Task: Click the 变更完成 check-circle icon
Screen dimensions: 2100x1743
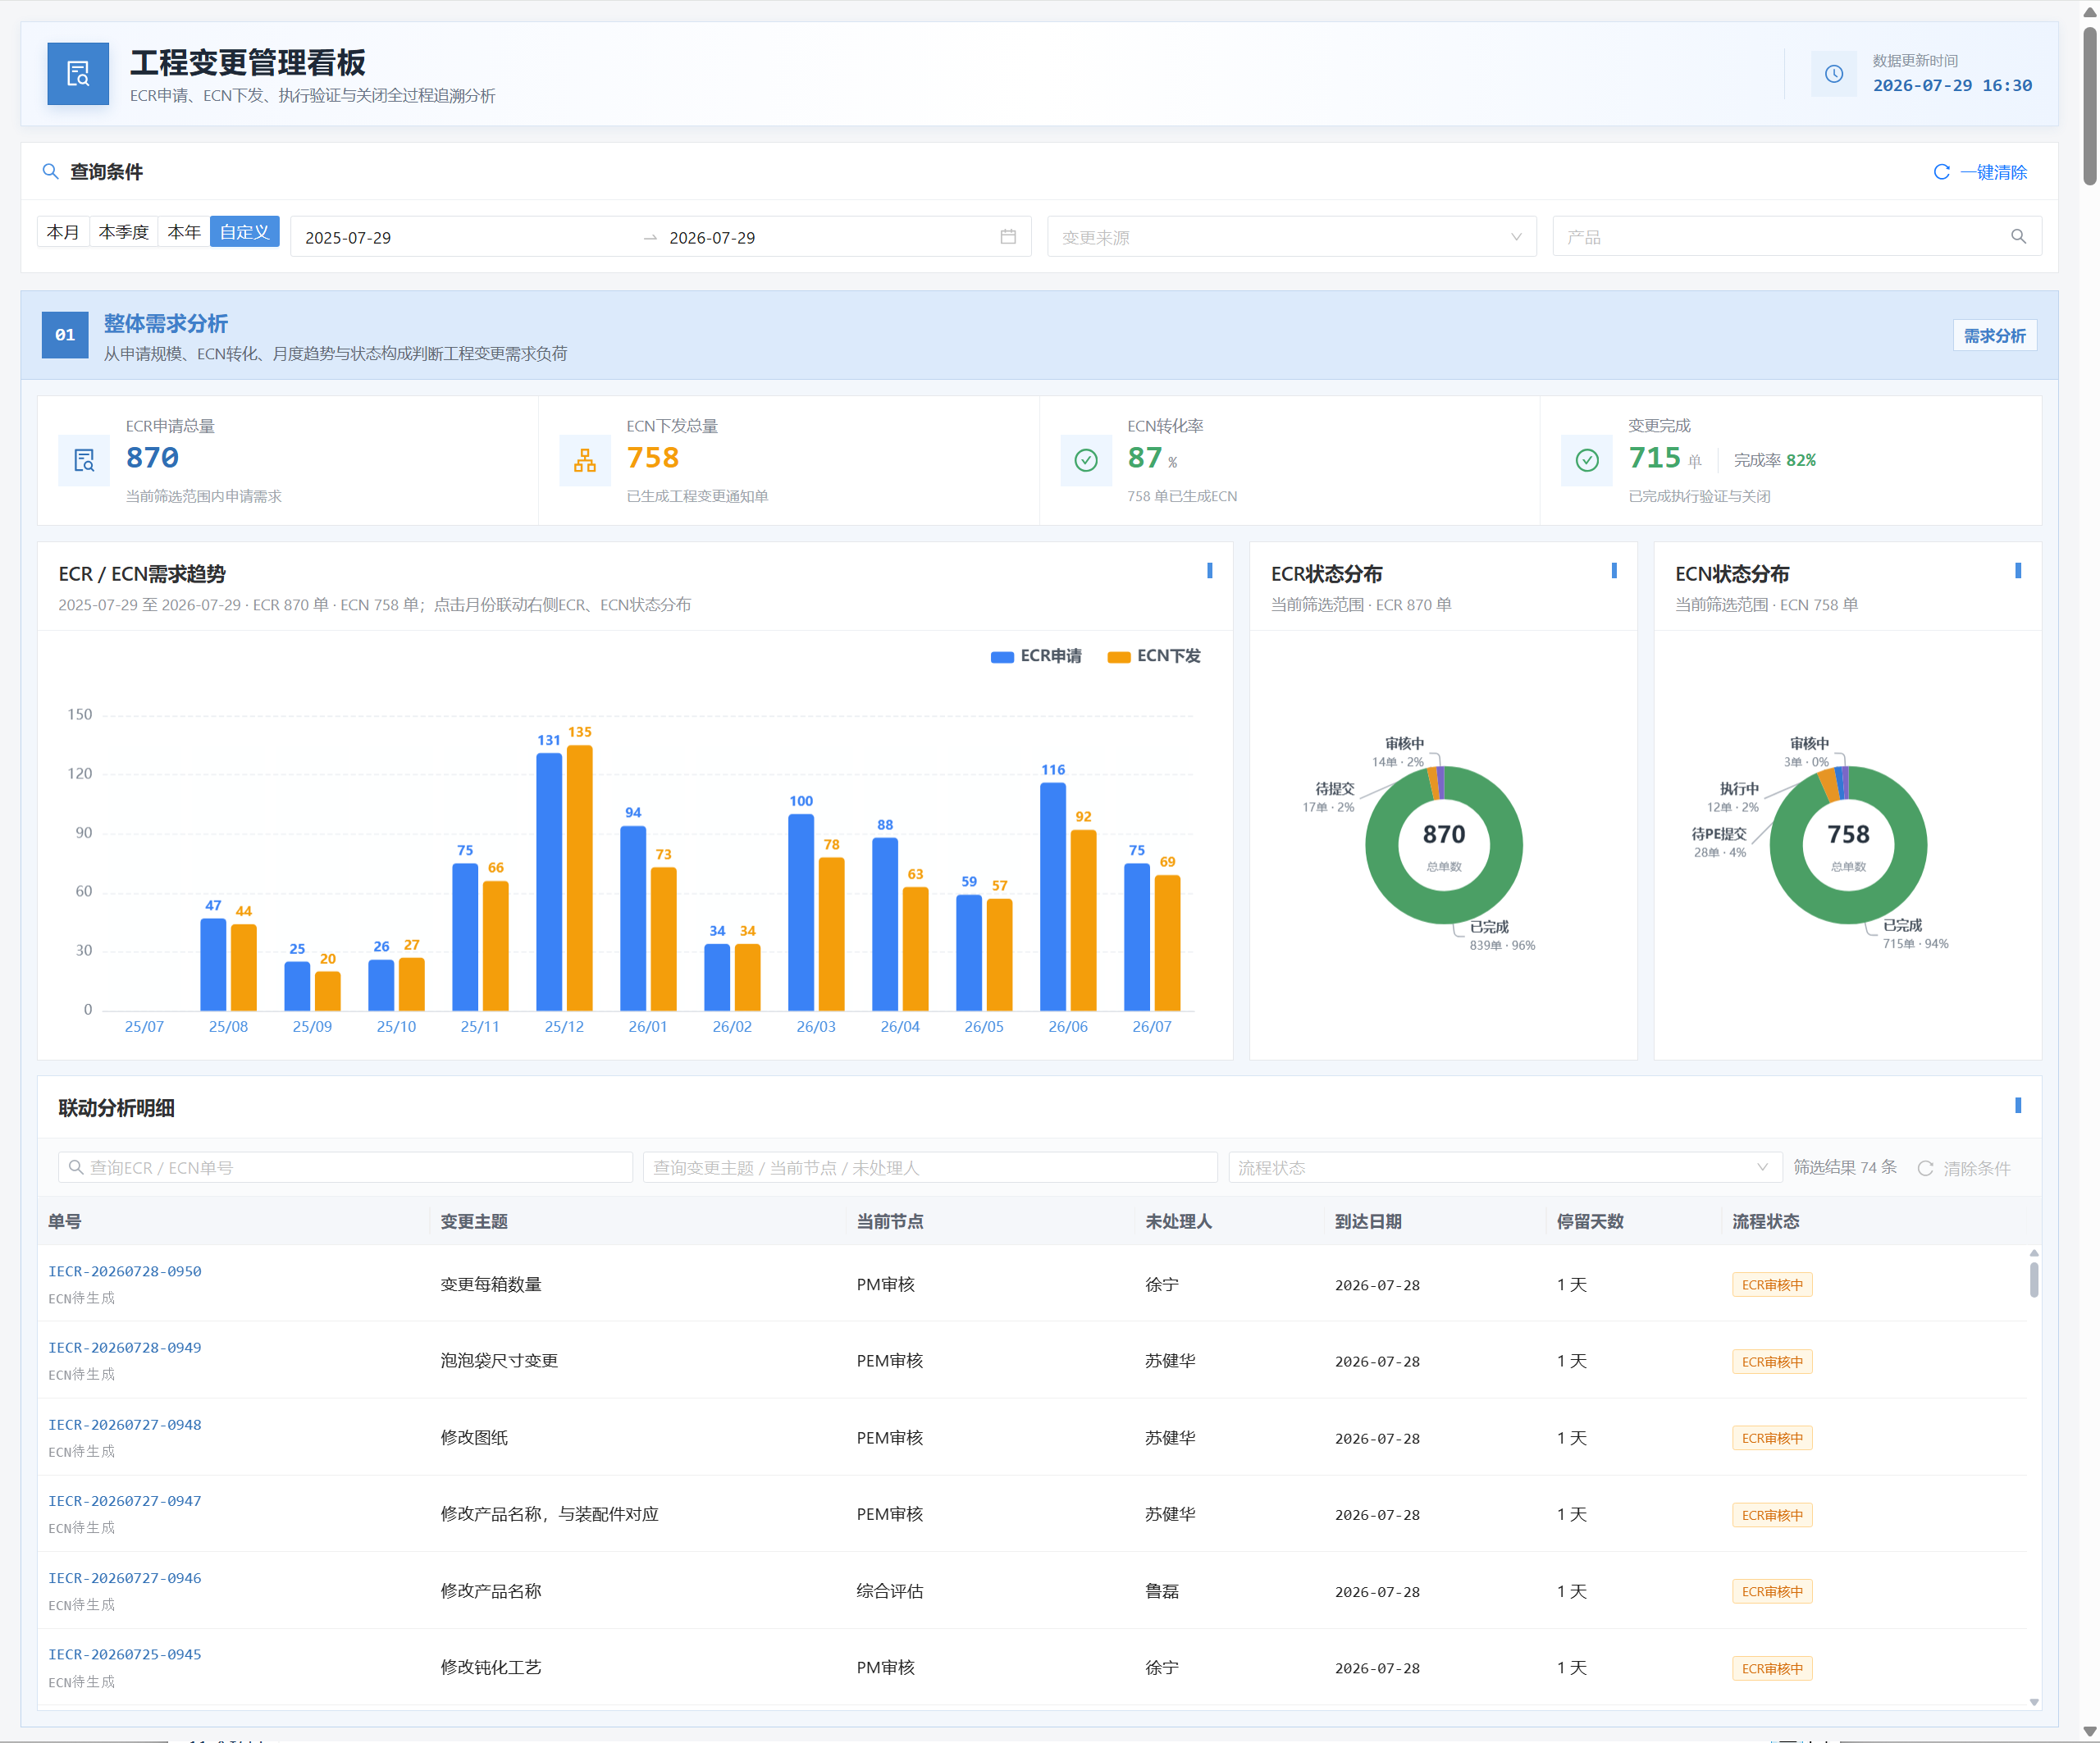Action: pos(1587,460)
